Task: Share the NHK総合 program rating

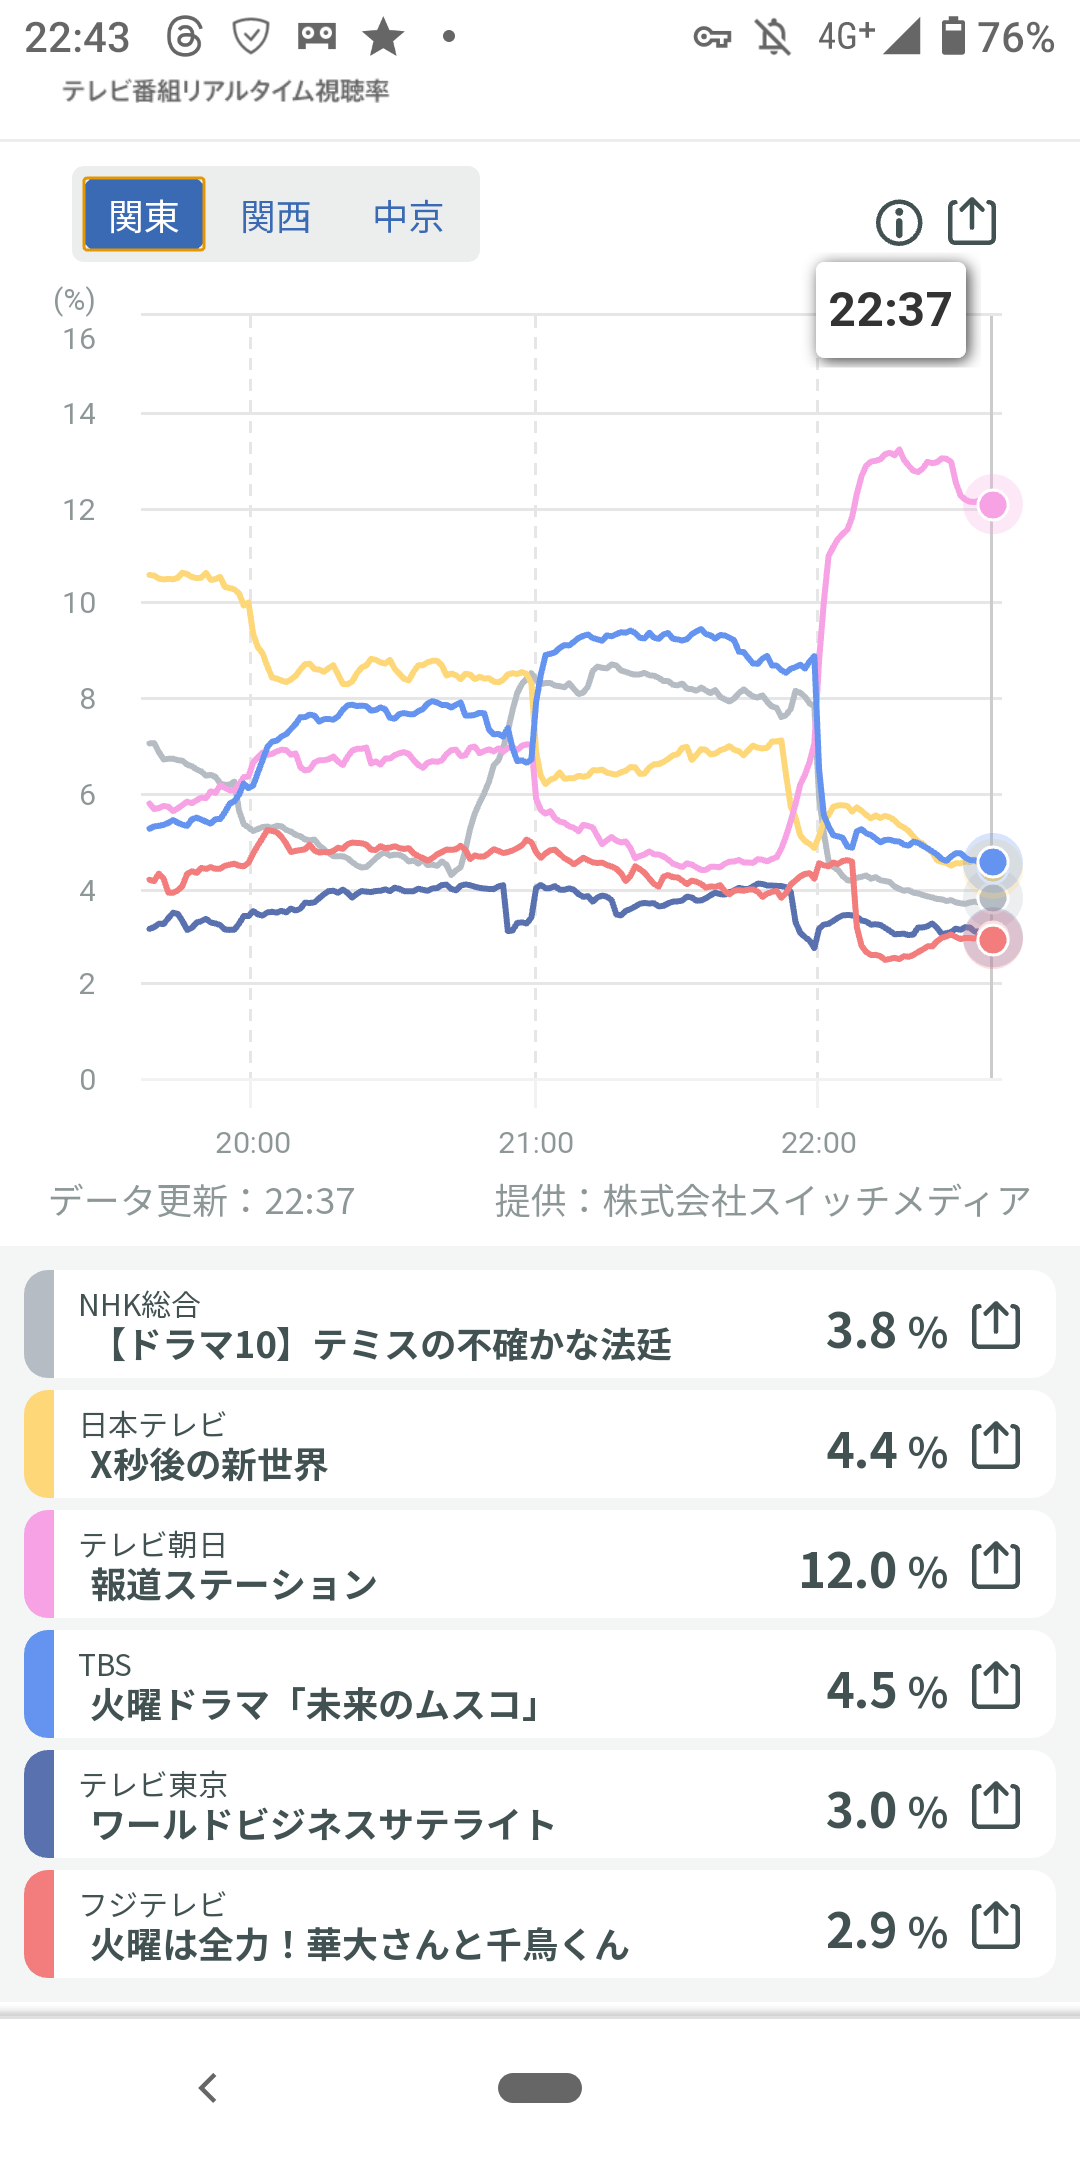Action: point(996,1326)
